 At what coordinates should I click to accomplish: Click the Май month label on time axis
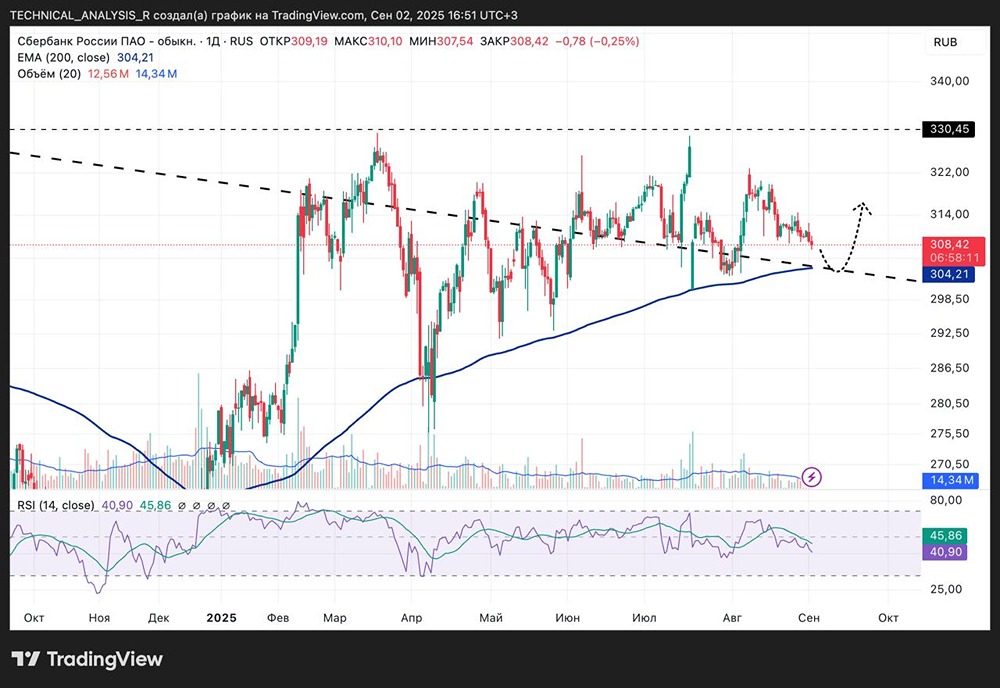491,618
